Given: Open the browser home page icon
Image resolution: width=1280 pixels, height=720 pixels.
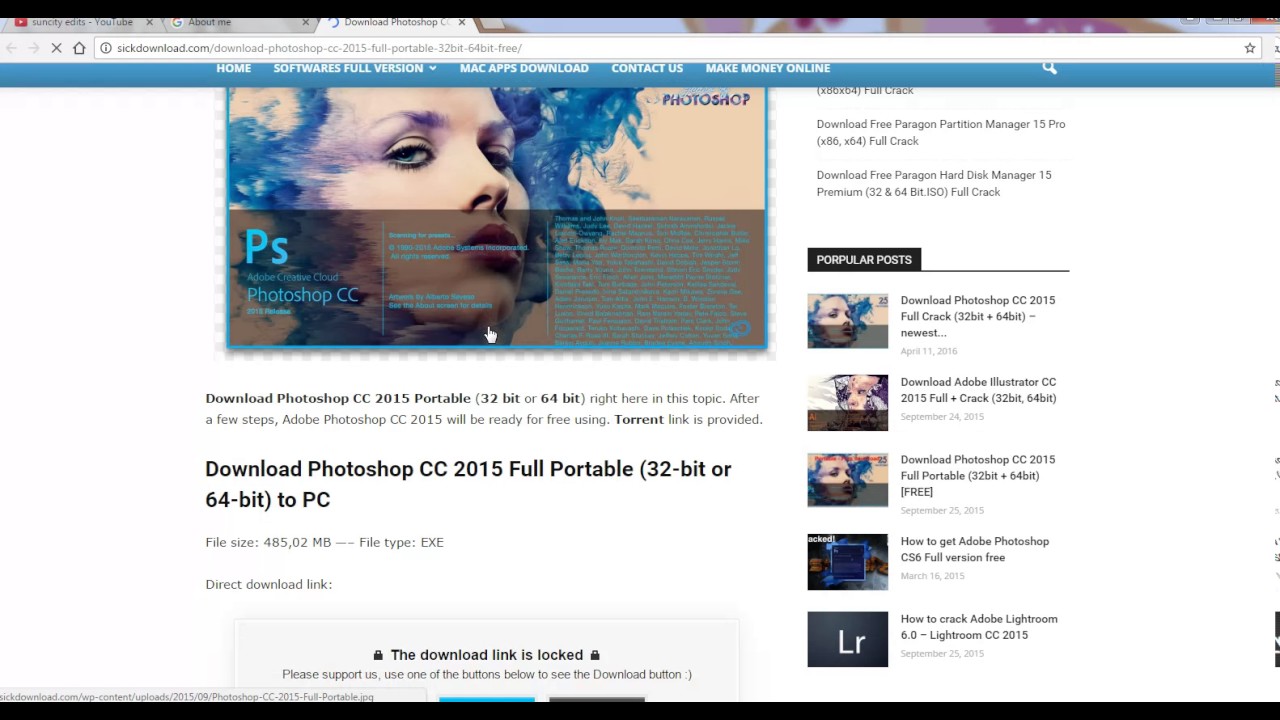Looking at the screenshot, I should pyautogui.click(x=79, y=48).
